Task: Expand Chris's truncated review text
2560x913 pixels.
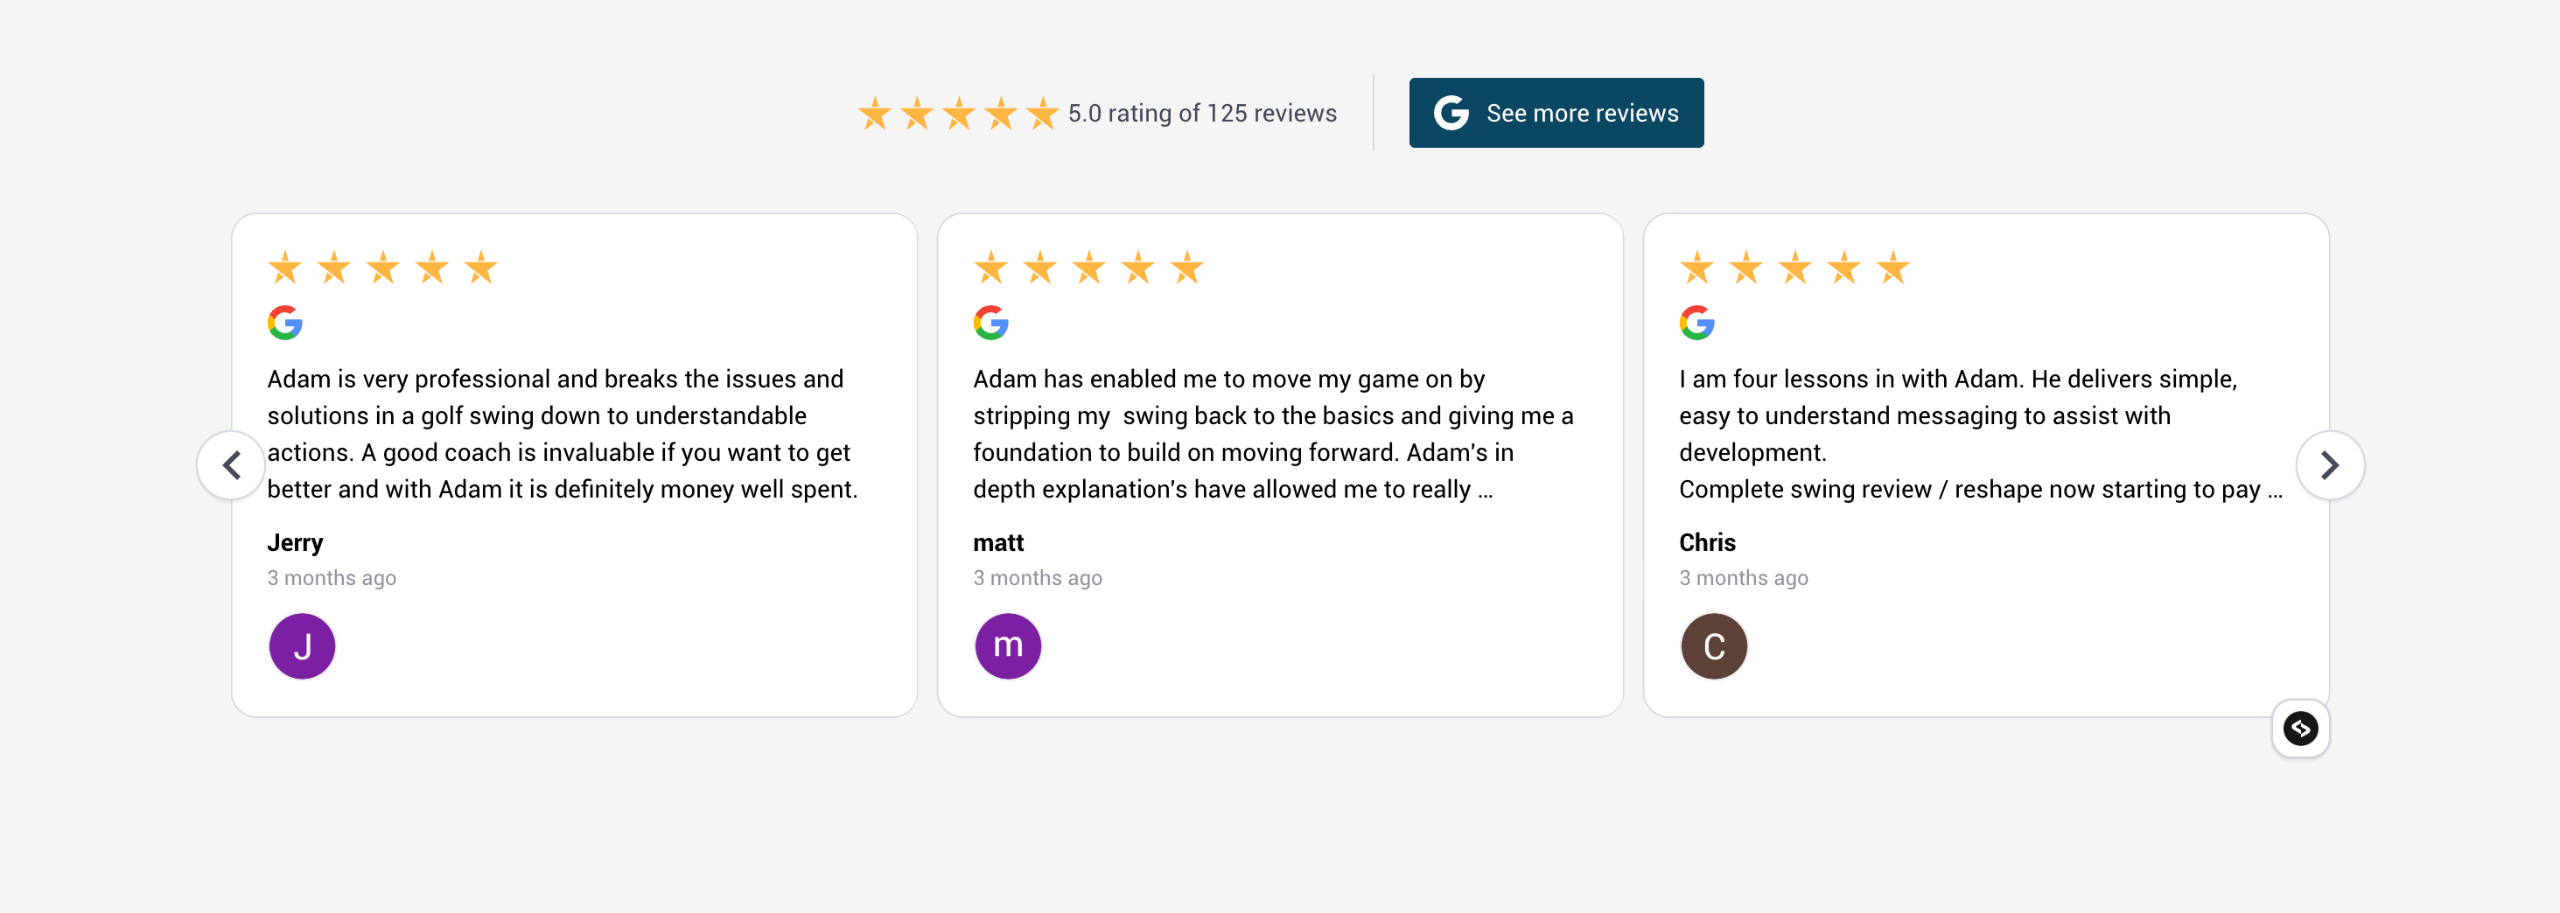Action: click(x=2275, y=491)
